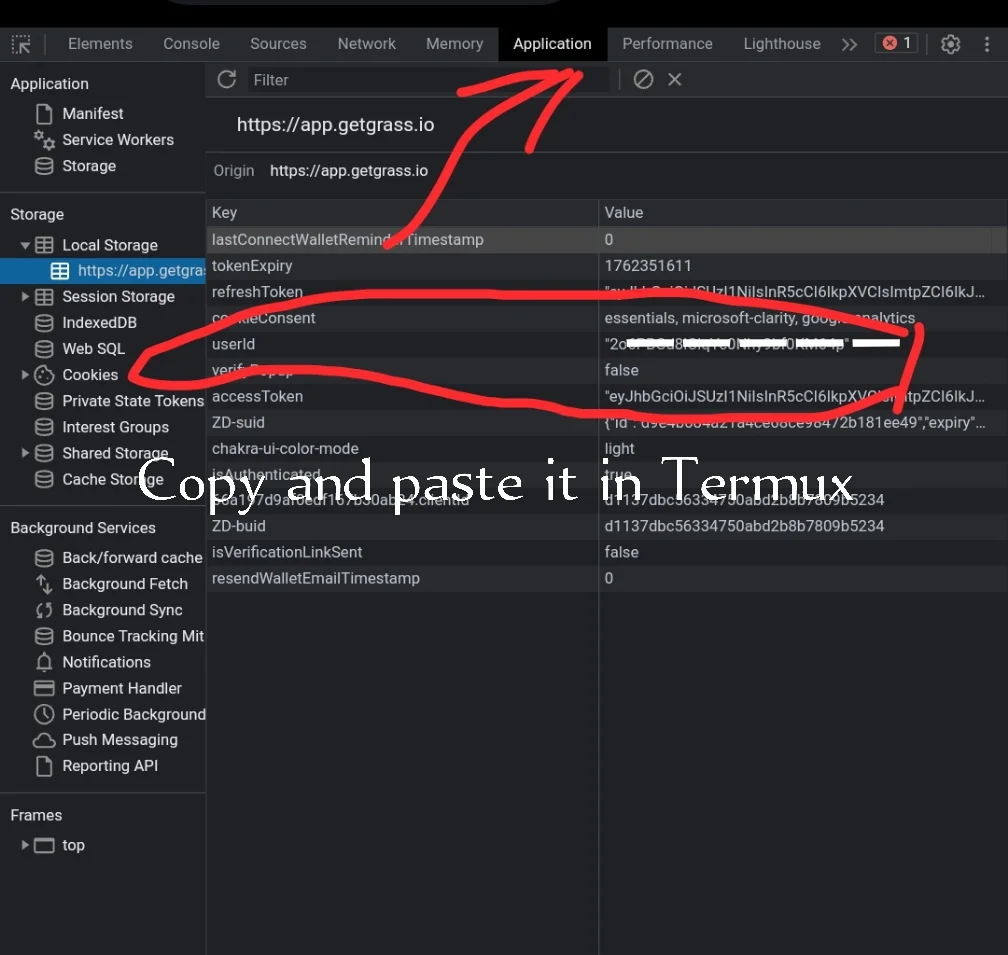Select the resendWalletEmailTimestamp key
This screenshot has height=955, width=1008.
pyautogui.click(x=316, y=578)
